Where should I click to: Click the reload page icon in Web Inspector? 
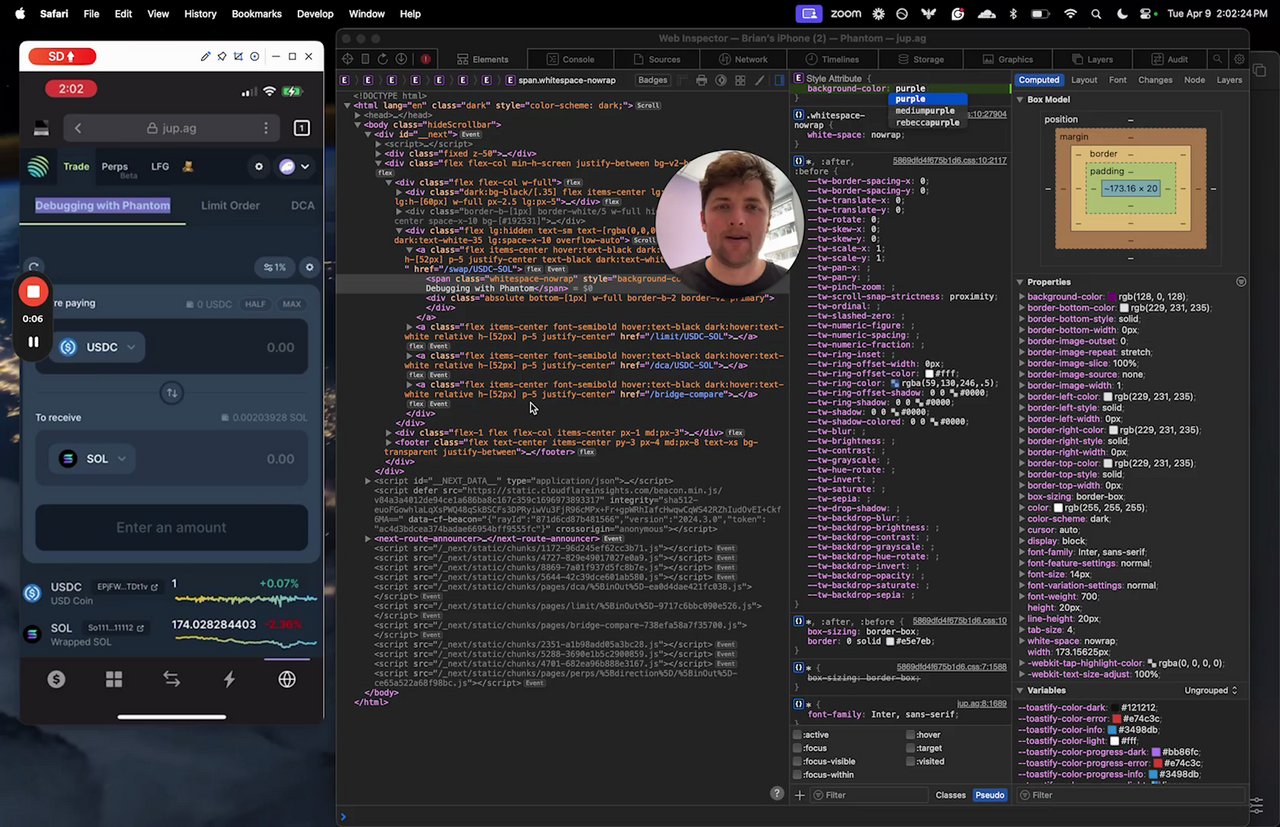click(383, 59)
